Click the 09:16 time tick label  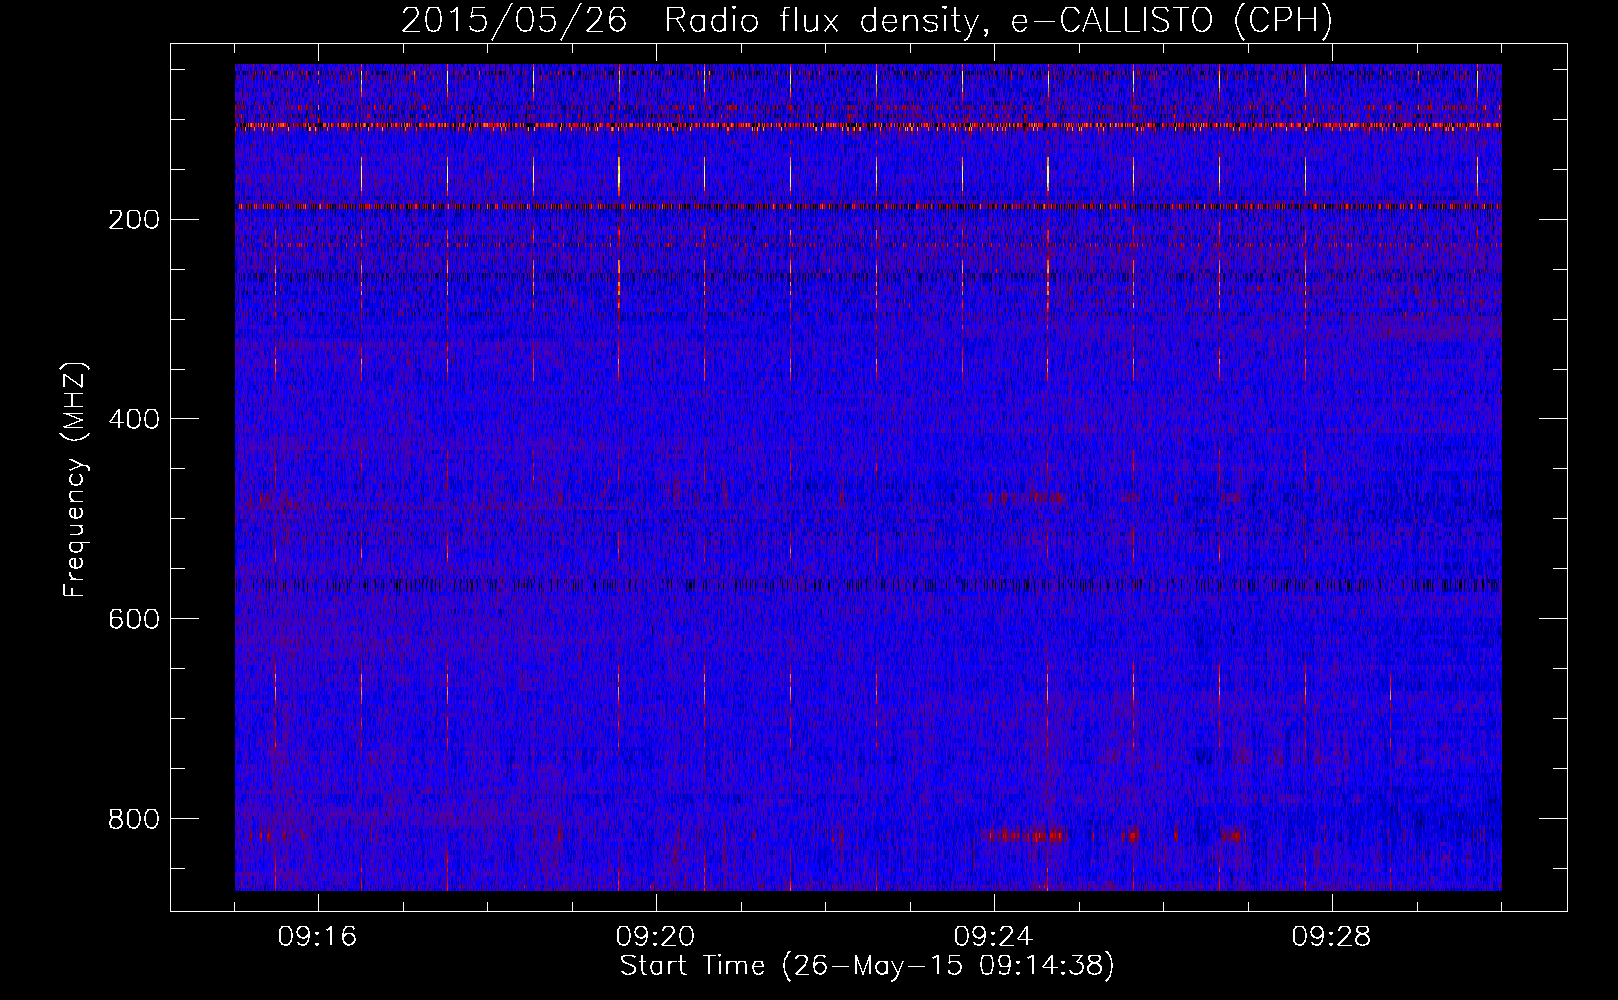click(x=318, y=937)
